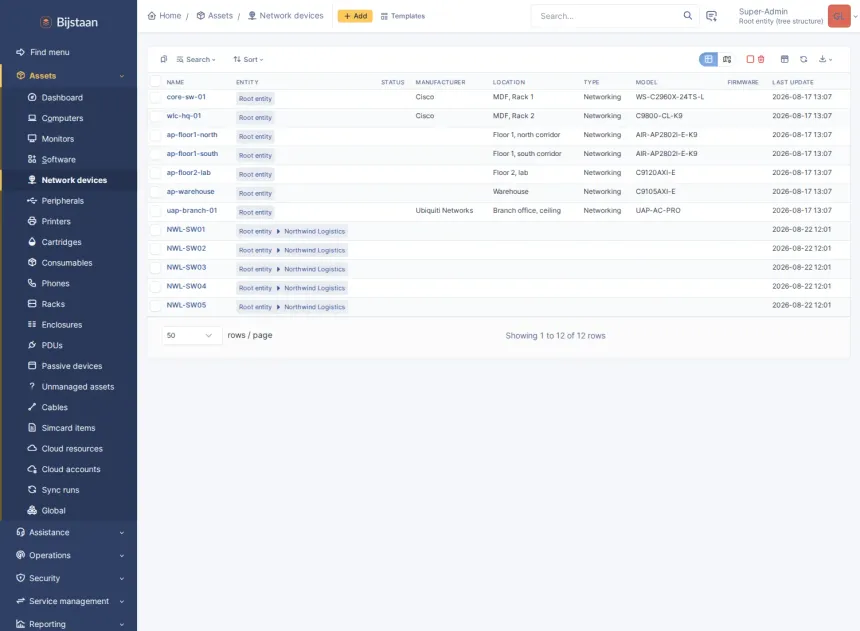Open the export download dropdown
860x631 pixels.
pos(825,59)
